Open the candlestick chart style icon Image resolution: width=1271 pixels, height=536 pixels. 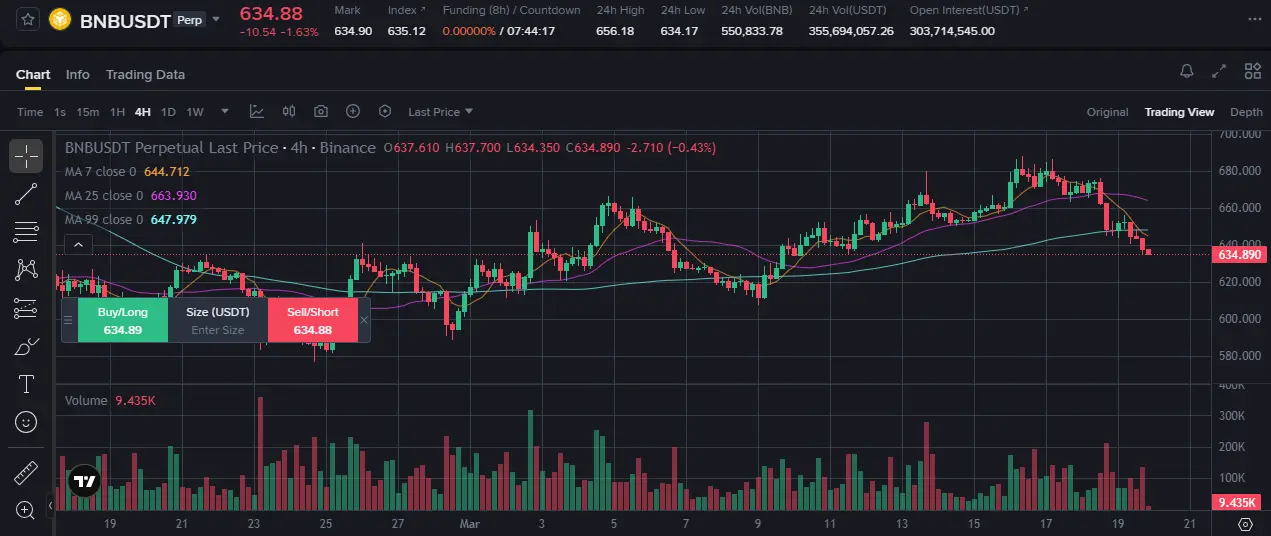[x=289, y=112]
